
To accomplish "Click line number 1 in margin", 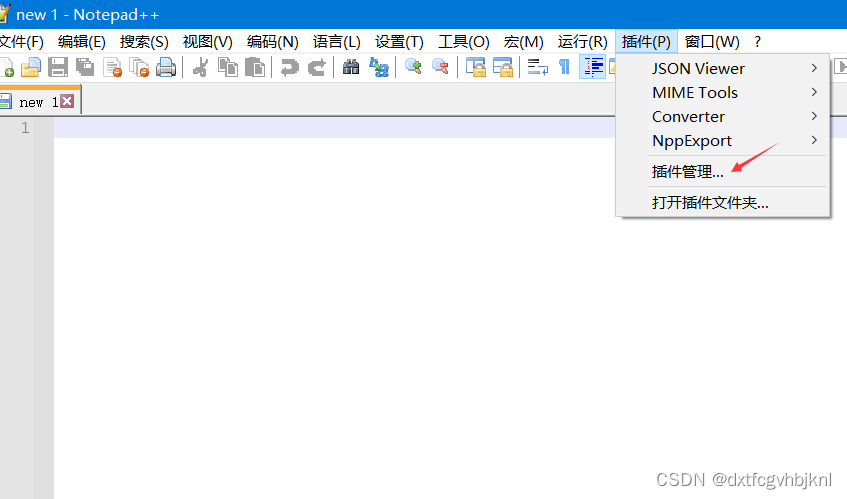I will (25, 127).
